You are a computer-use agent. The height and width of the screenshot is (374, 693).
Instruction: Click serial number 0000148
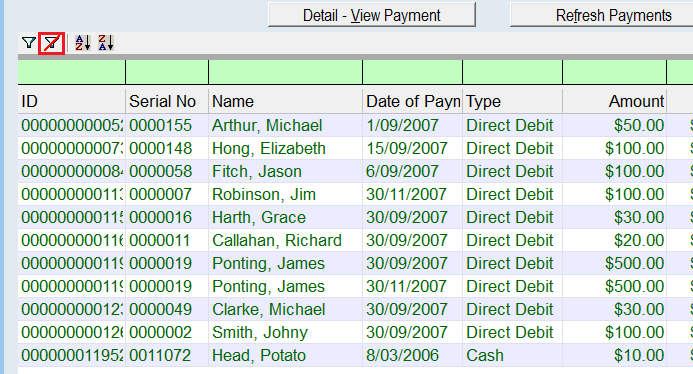pyautogui.click(x=160, y=148)
